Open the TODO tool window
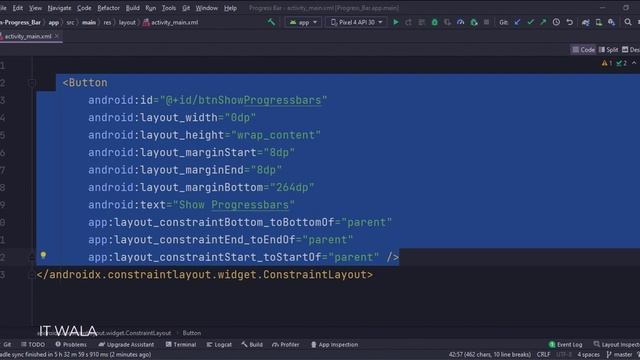640x360 pixels. [x=33, y=344]
